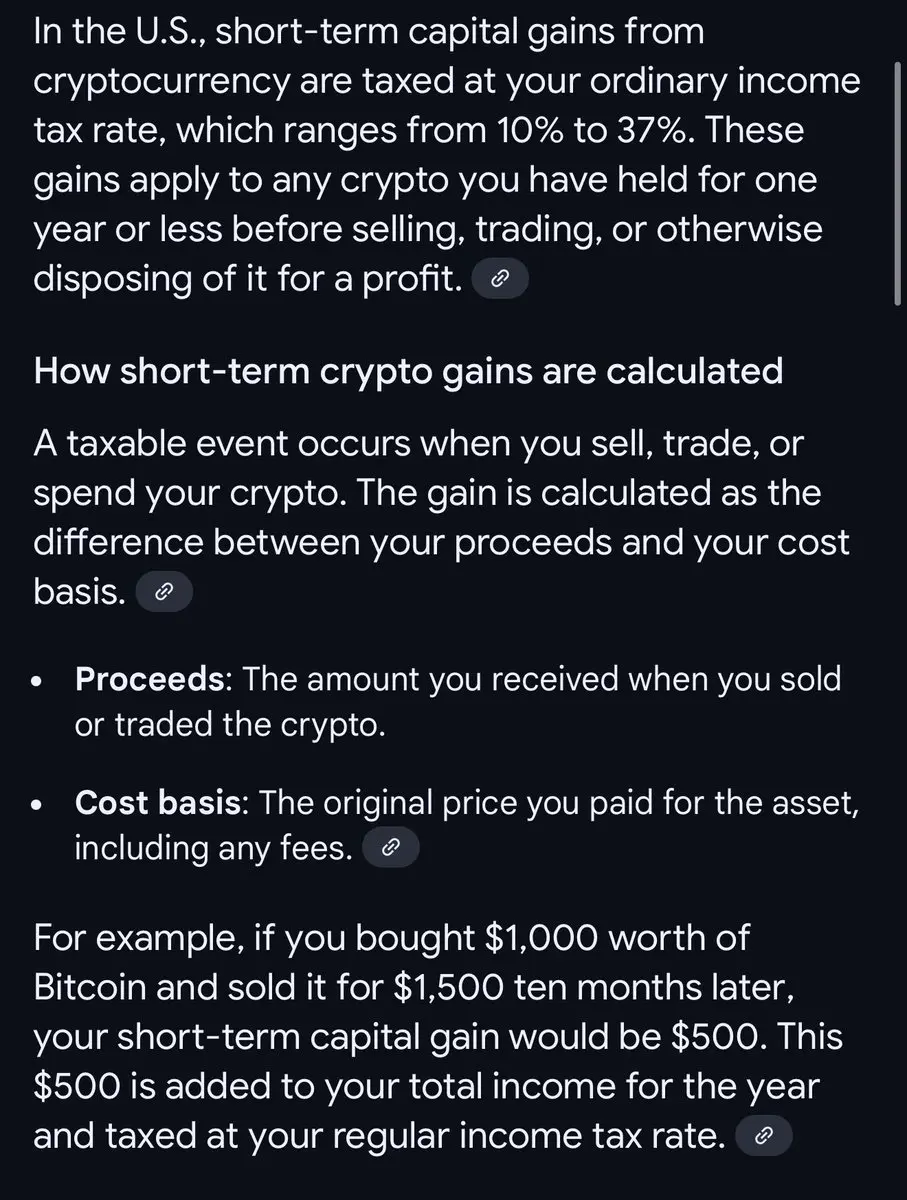
Task: Click the vertical scrollbar thumb on the right
Action: 897,184
